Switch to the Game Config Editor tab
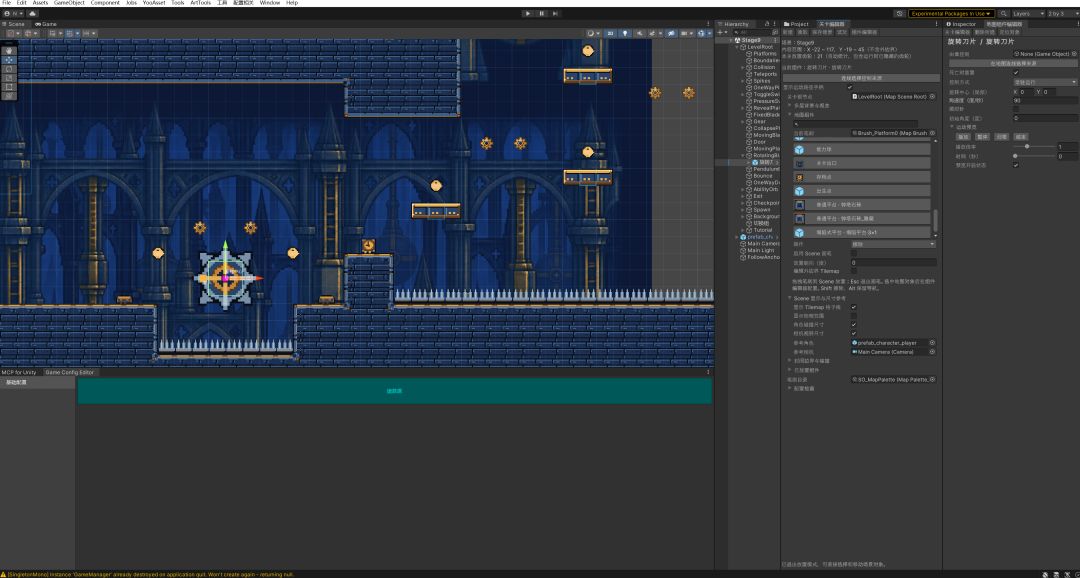Image resolution: width=1080 pixels, height=578 pixels. tap(69, 372)
